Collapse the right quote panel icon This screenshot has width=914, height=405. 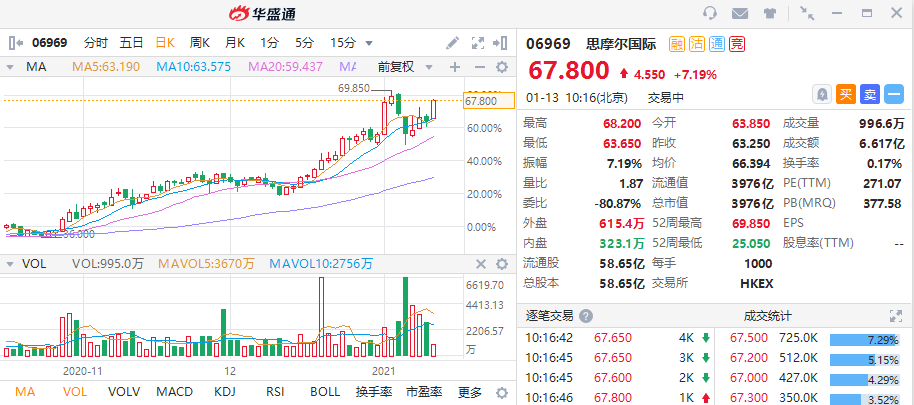(500, 43)
